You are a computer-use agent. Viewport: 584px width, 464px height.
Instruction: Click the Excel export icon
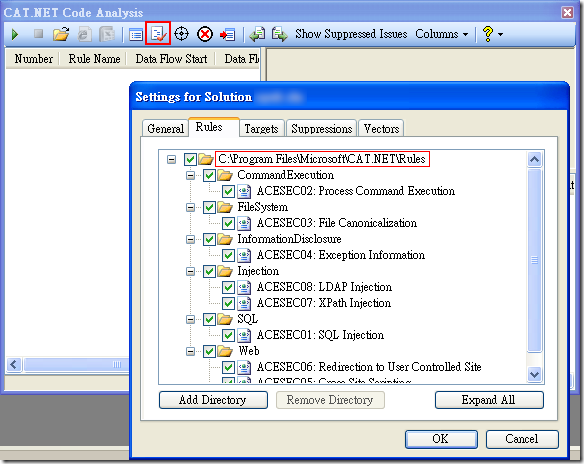tap(107, 34)
